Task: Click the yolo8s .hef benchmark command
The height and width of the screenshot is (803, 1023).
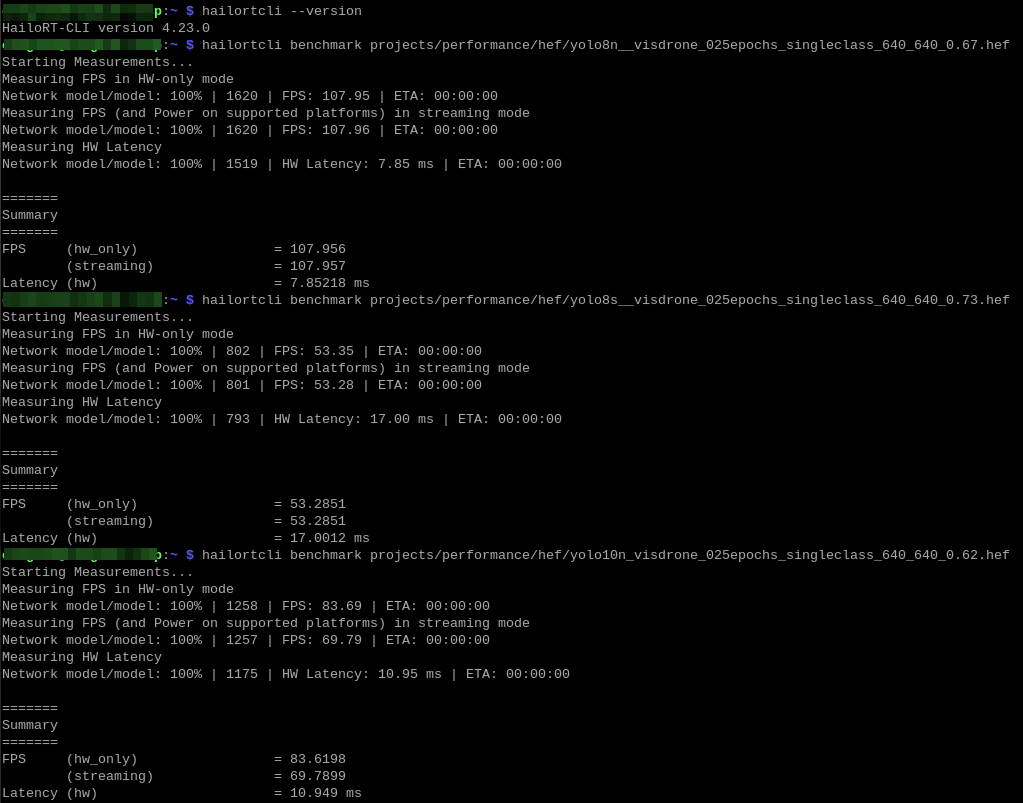Action: click(605, 300)
